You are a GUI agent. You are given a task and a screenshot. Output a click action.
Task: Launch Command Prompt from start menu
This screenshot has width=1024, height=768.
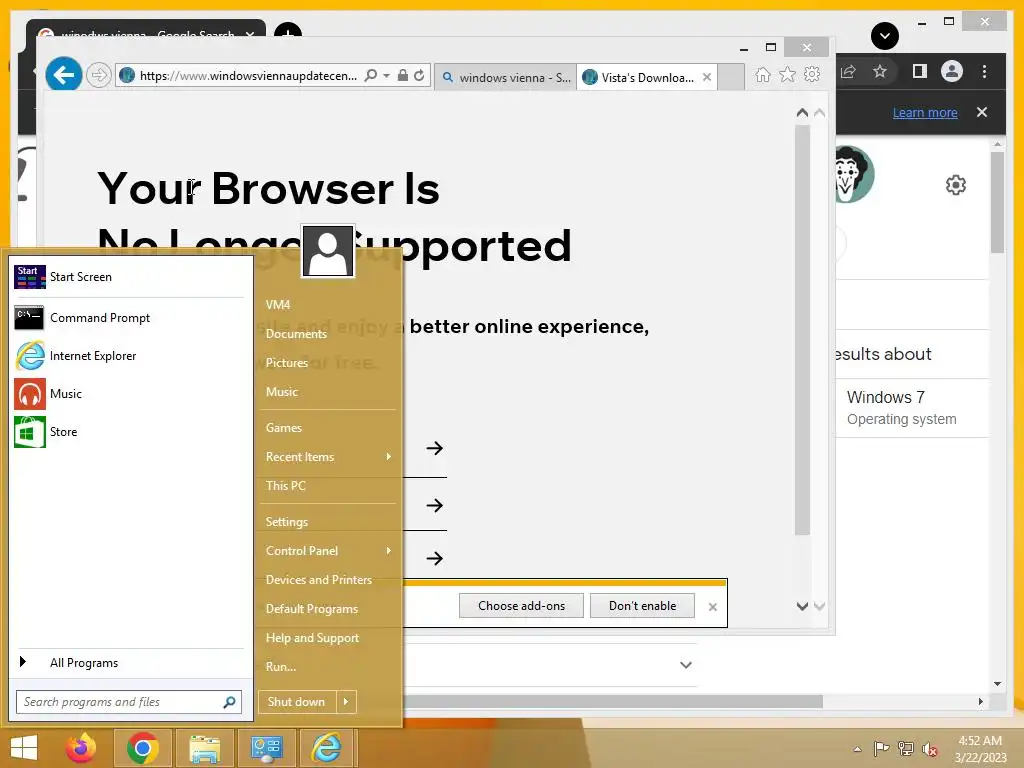128,318
